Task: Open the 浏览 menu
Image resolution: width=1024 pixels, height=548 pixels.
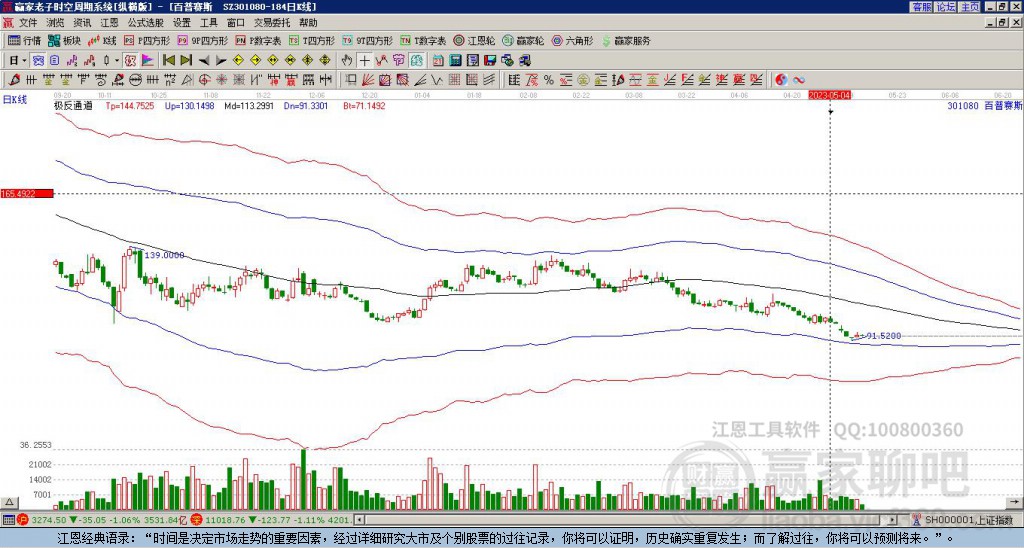Action: pyautogui.click(x=56, y=23)
